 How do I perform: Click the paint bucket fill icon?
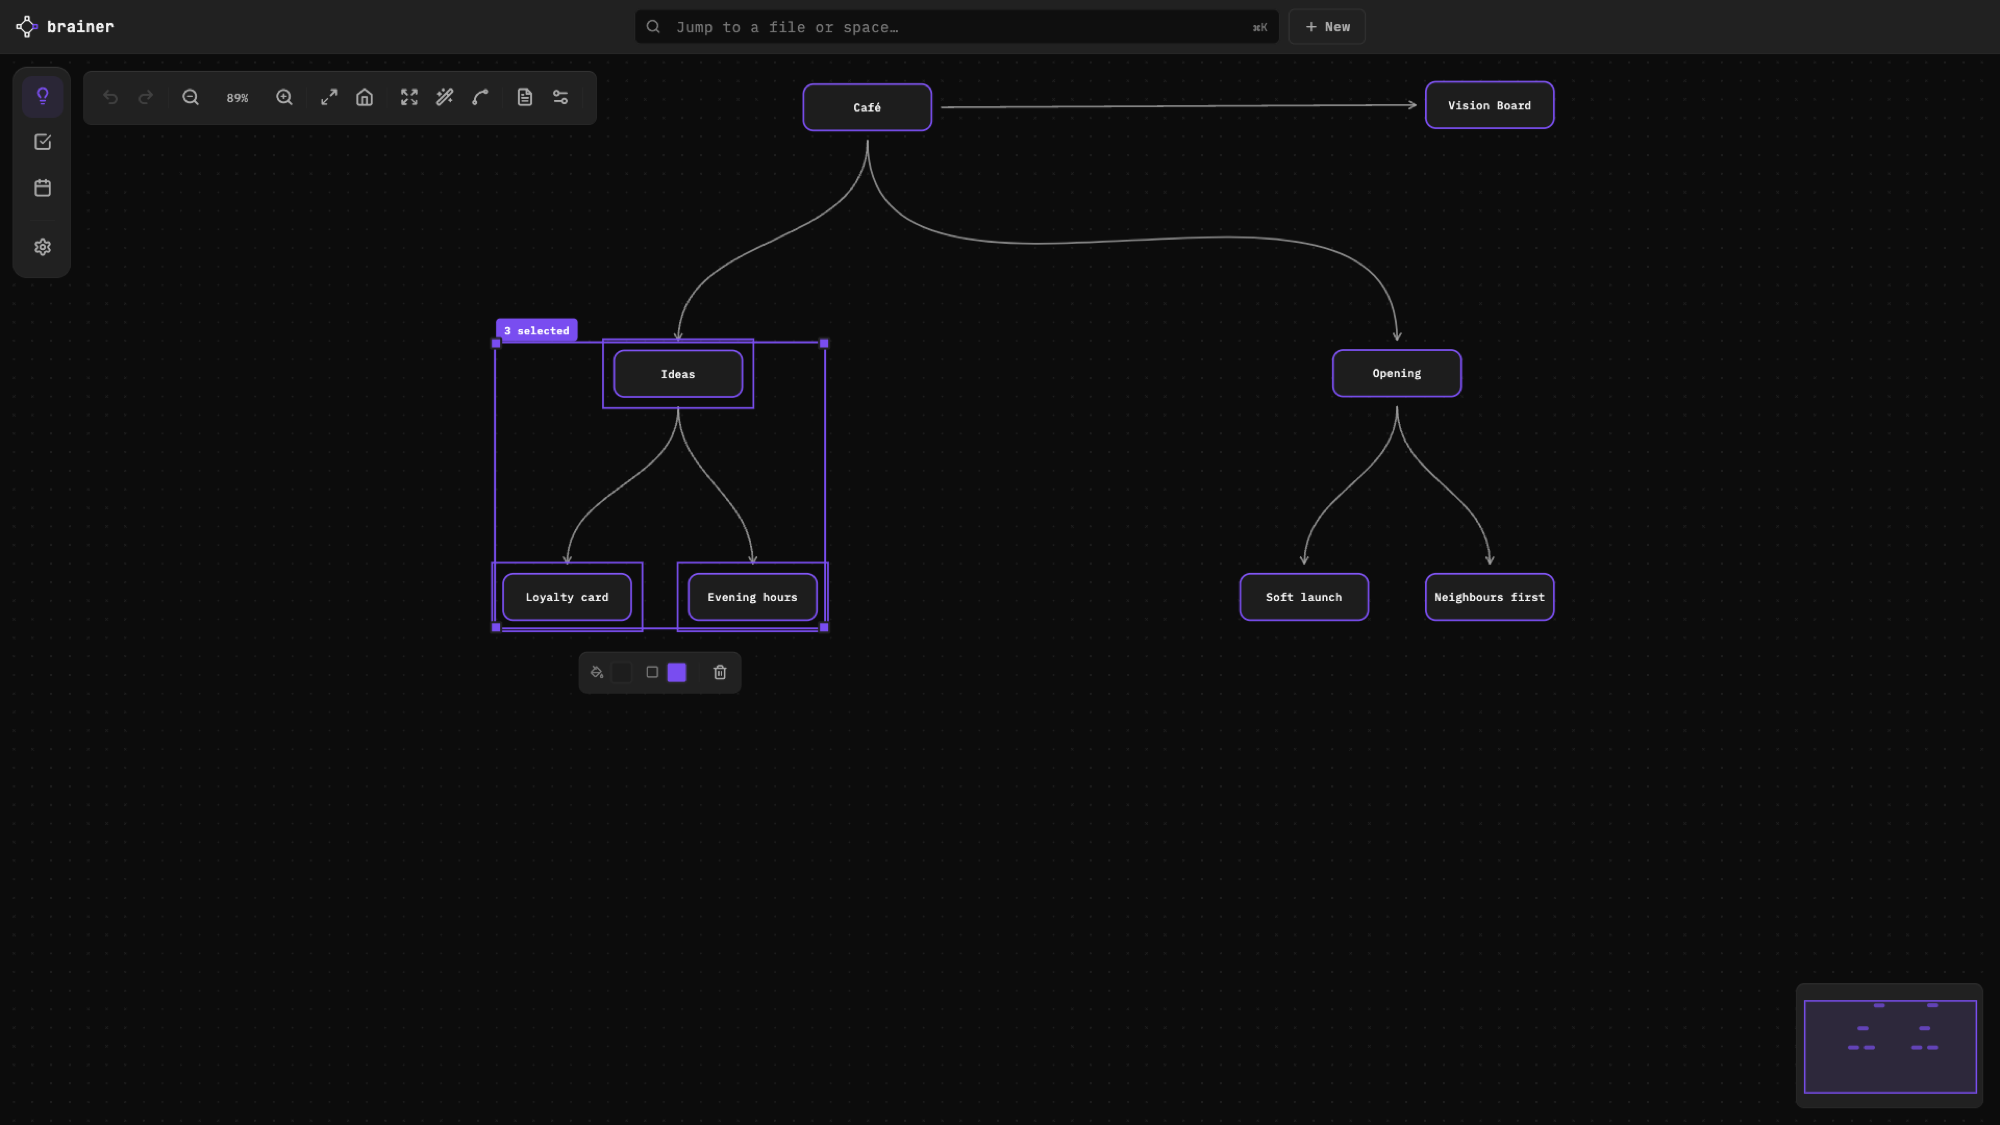[597, 672]
